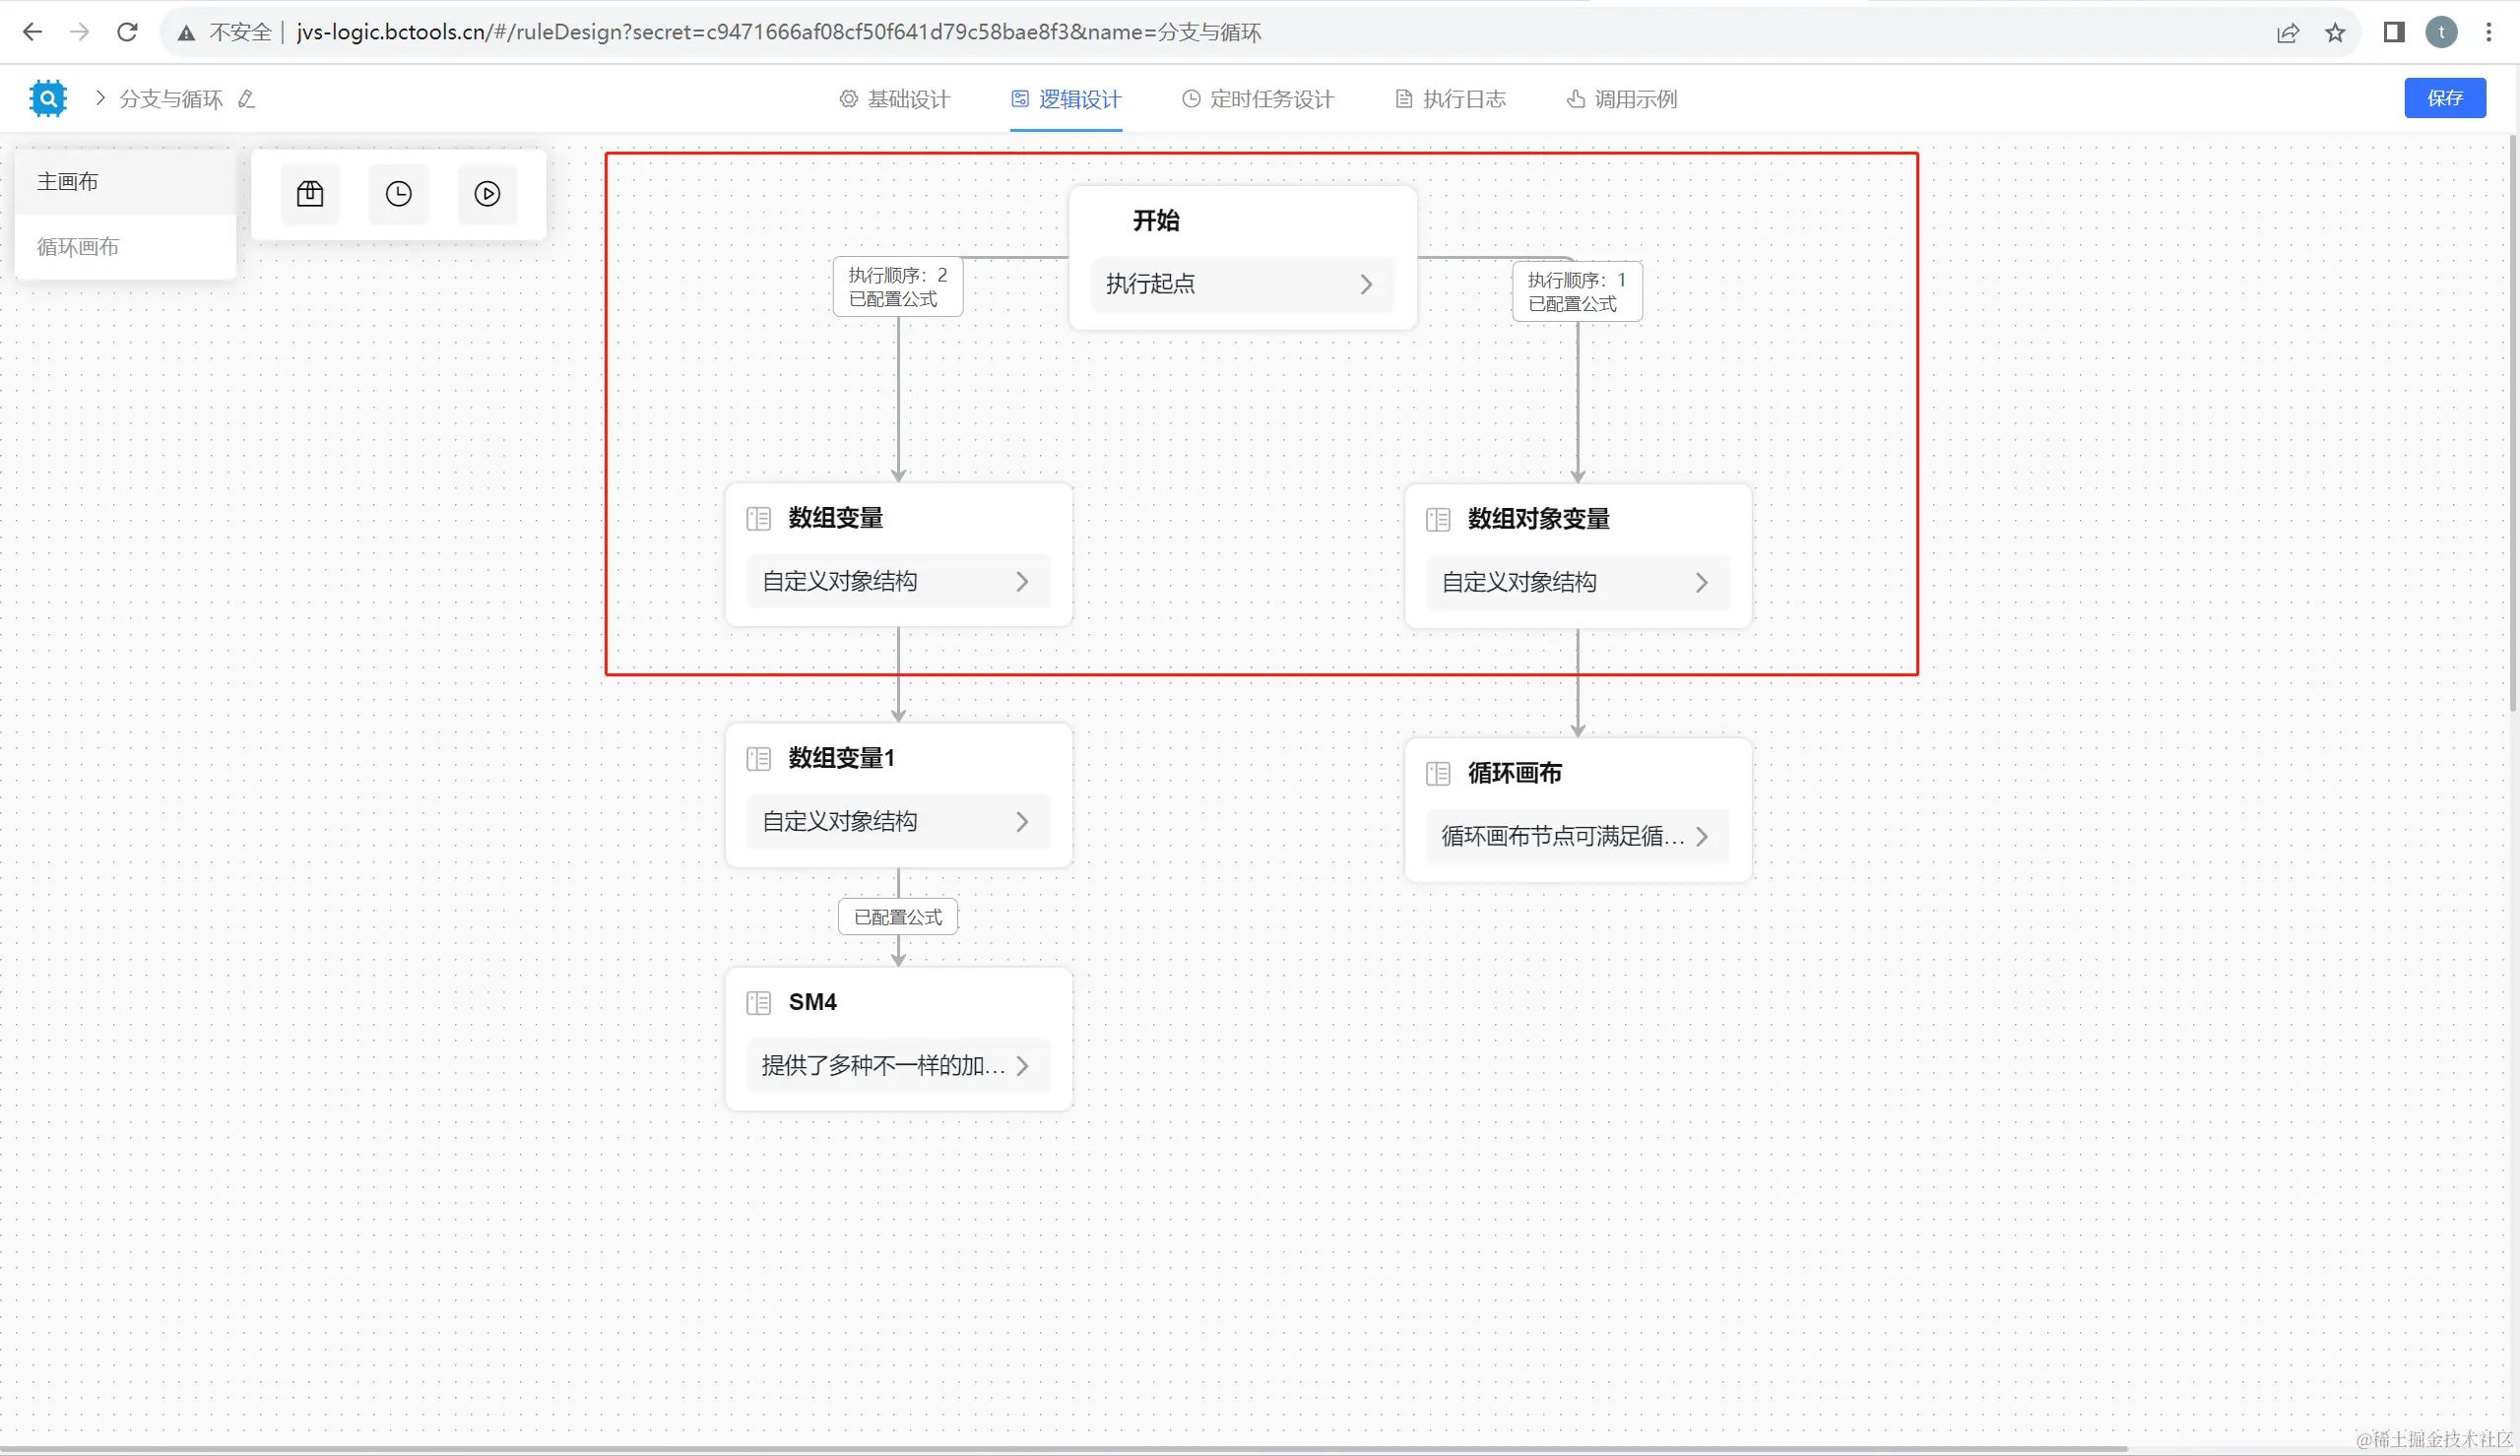The width and height of the screenshot is (2520, 1456).
Task: Open the 执行日志 tab
Action: (1451, 99)
